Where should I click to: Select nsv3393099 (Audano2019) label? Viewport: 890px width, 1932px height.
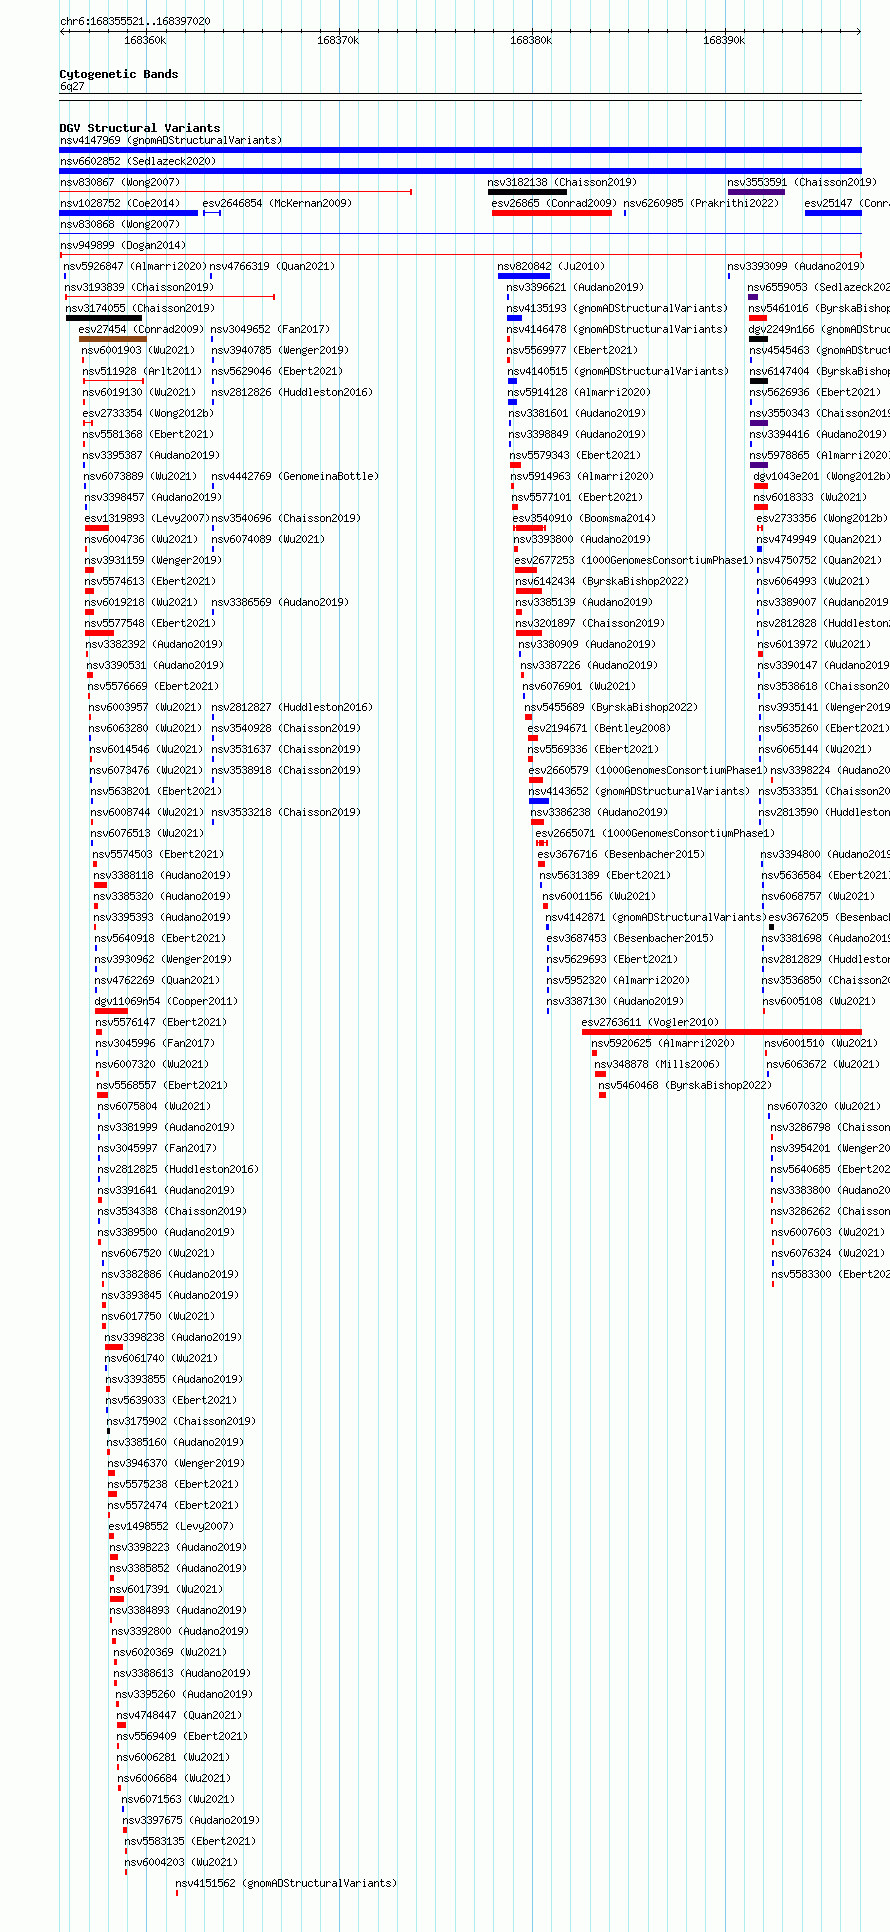coord(796,266)
